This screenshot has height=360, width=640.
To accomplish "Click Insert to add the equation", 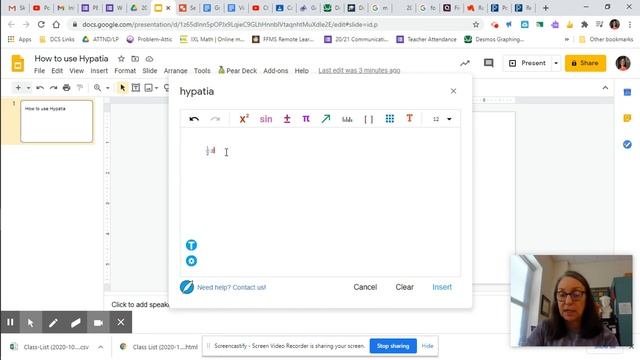I will pyautogui.click(x=442, y=287).
